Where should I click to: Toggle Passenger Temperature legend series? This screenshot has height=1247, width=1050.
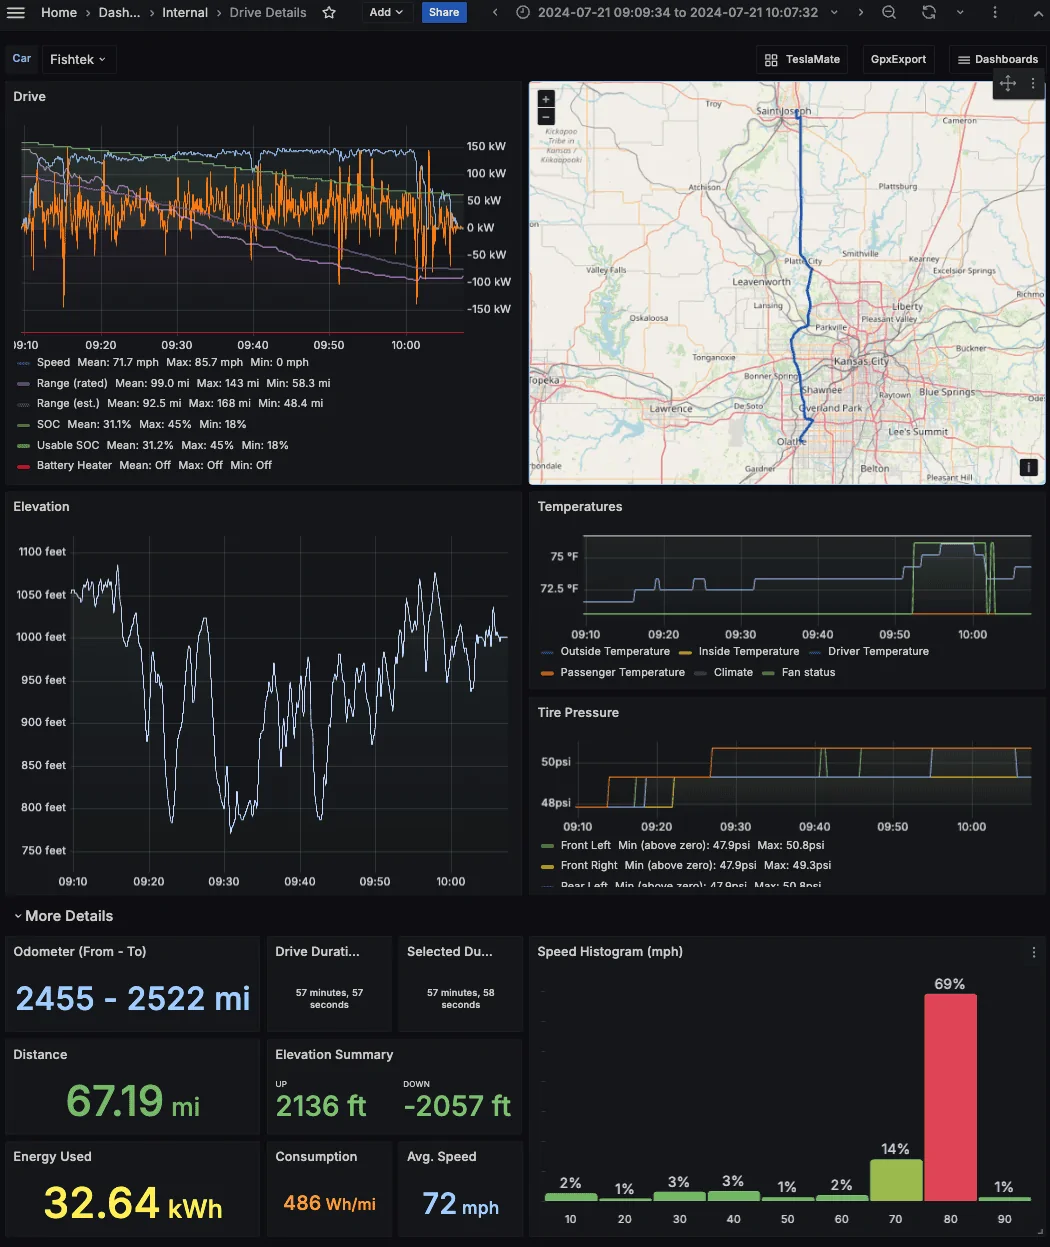coord(622,672)
